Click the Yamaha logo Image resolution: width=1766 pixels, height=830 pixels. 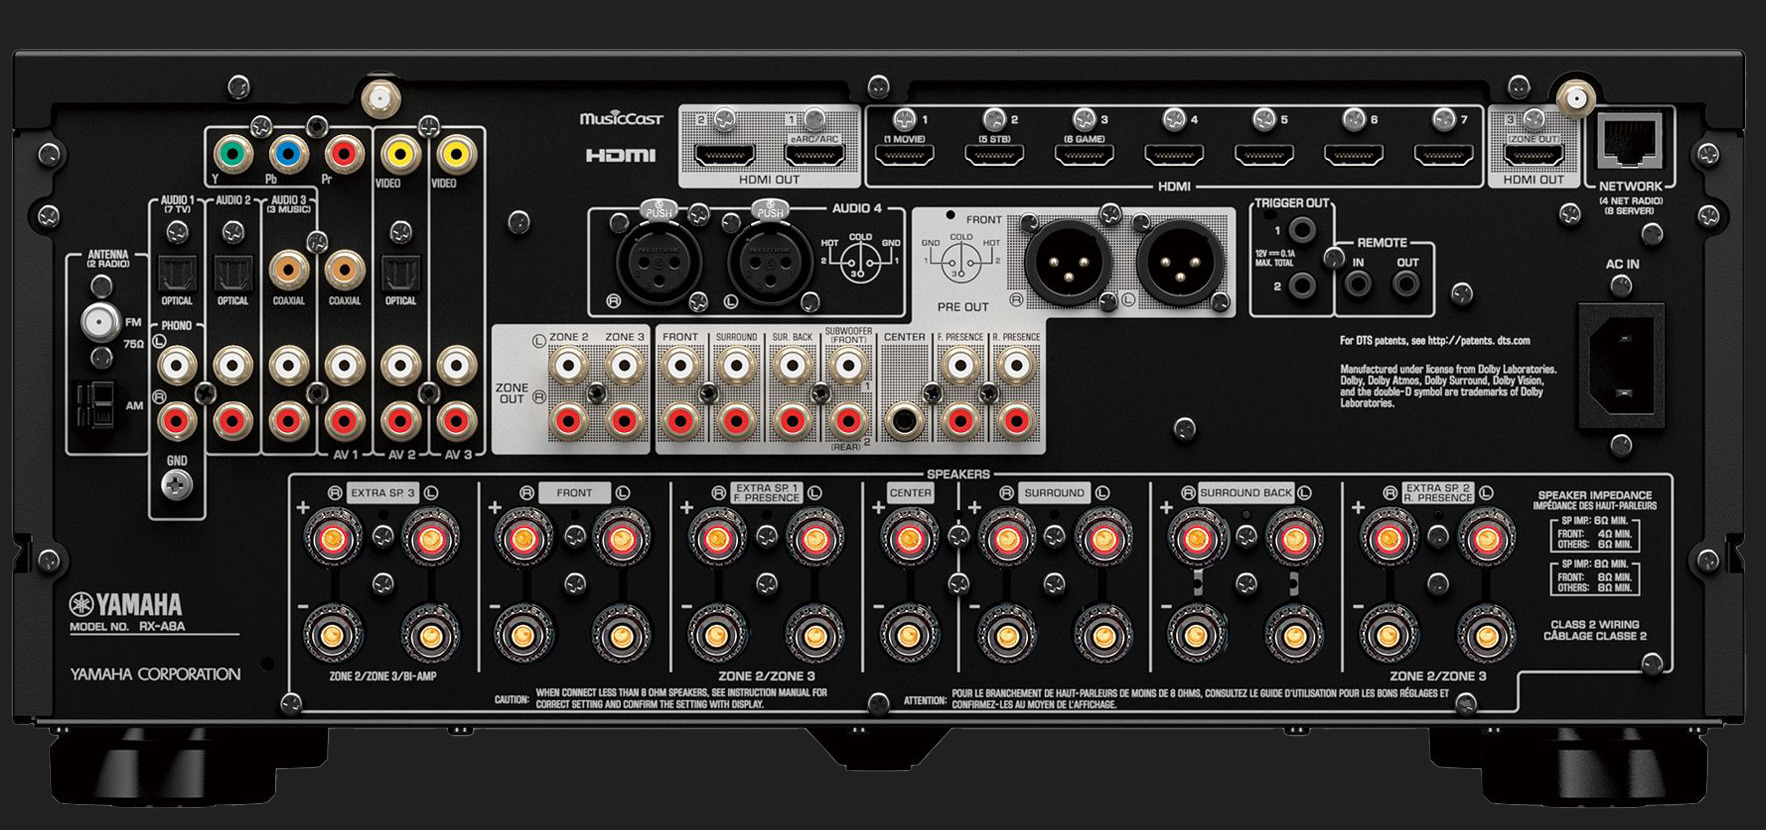tap(126, 604)
